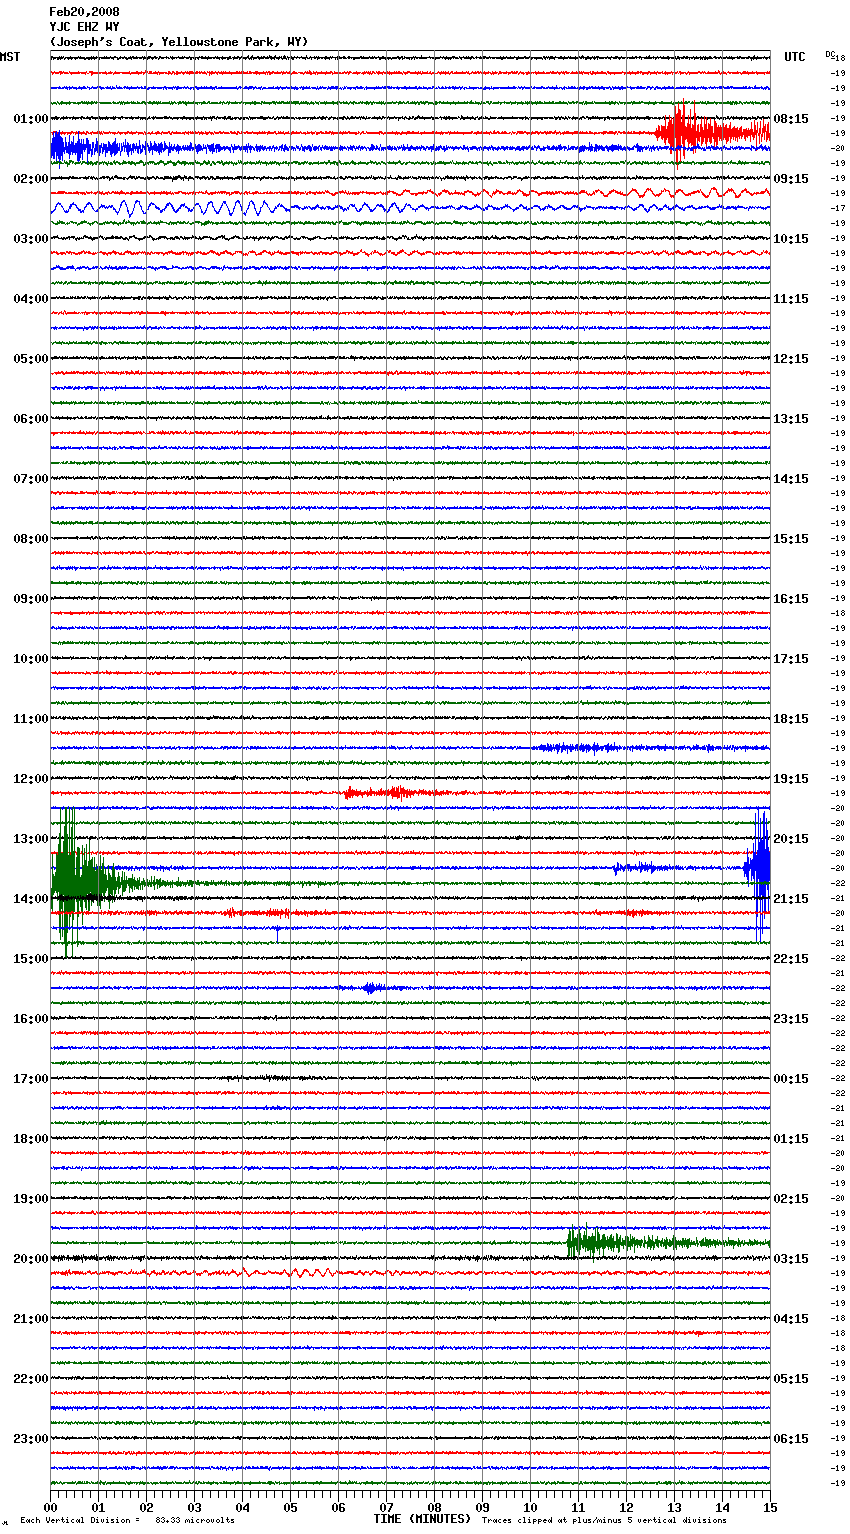The width and height of the screenshot is (850, 1534).
Task: Click the 22:15 UTC label
Action: tap(791, 959)
